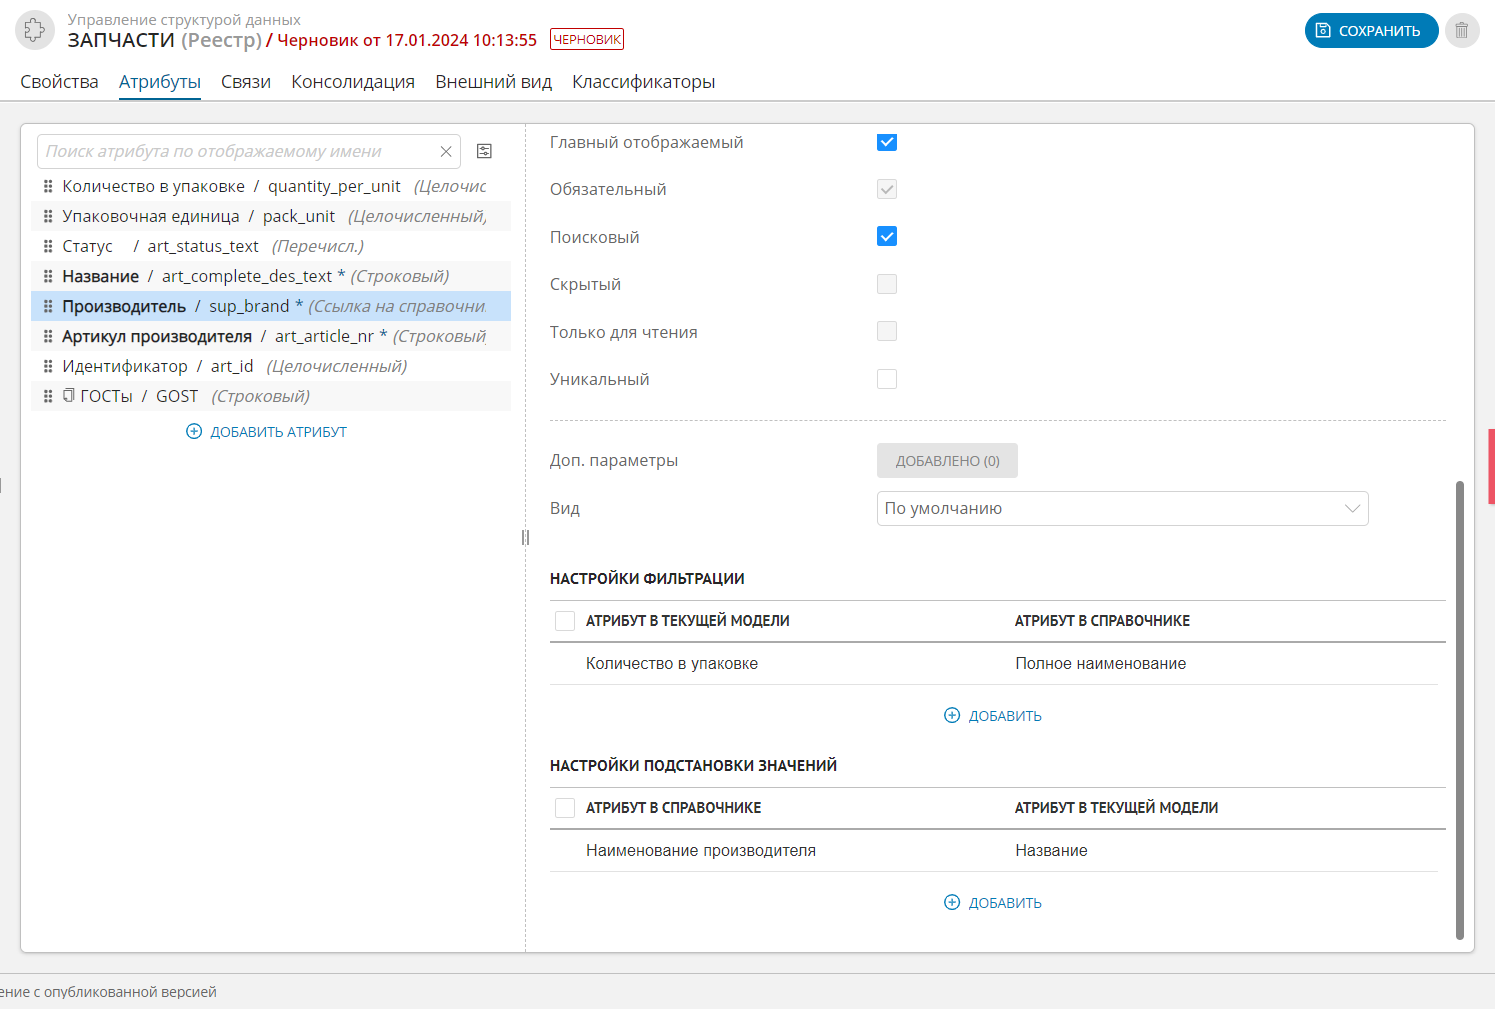Switch to Внешний вид tab
This screenshot has height=1009, width=1495.
point(494,82)
